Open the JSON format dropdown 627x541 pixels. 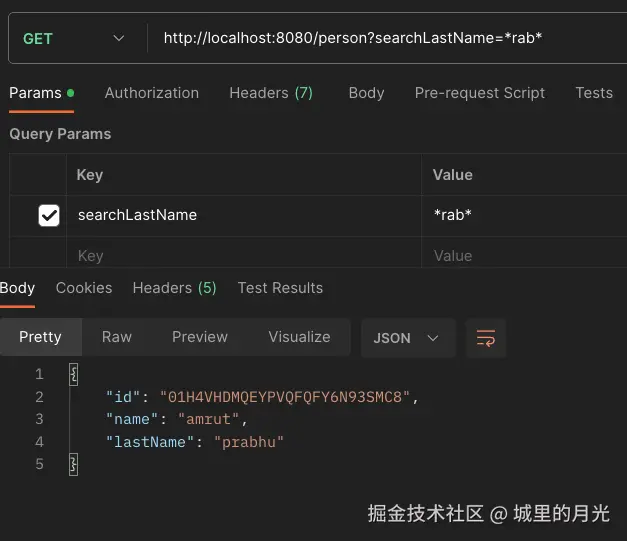point(408,338)
